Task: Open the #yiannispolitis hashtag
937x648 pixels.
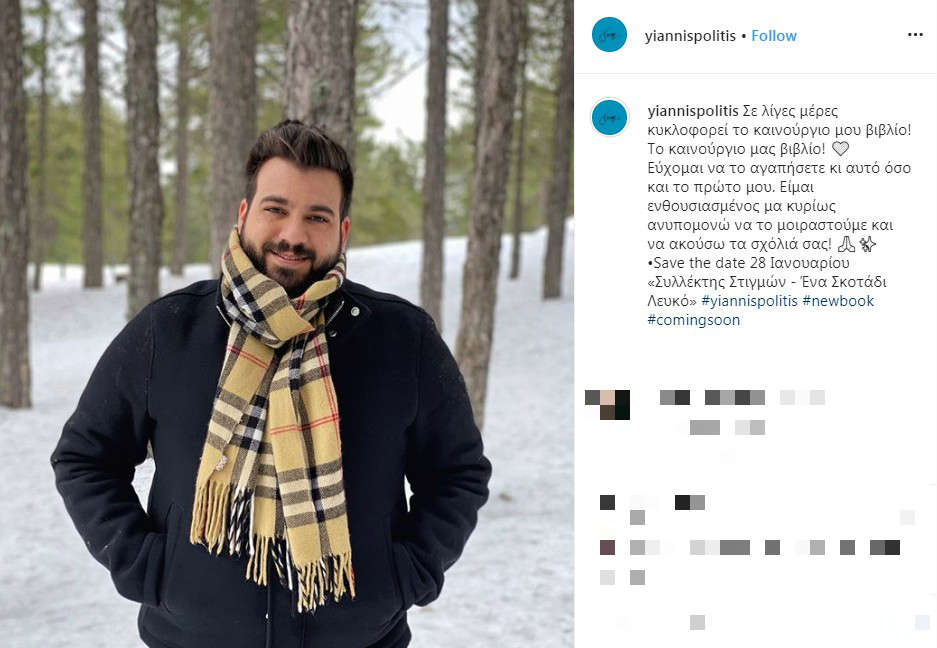Action: click(x=749, y=301)
